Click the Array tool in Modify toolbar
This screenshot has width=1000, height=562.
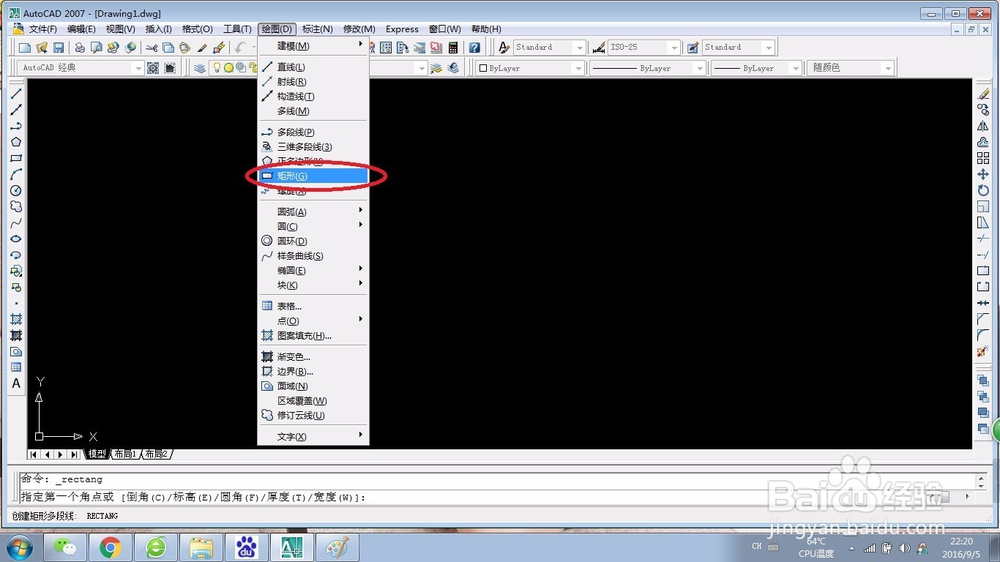point(983,158)
